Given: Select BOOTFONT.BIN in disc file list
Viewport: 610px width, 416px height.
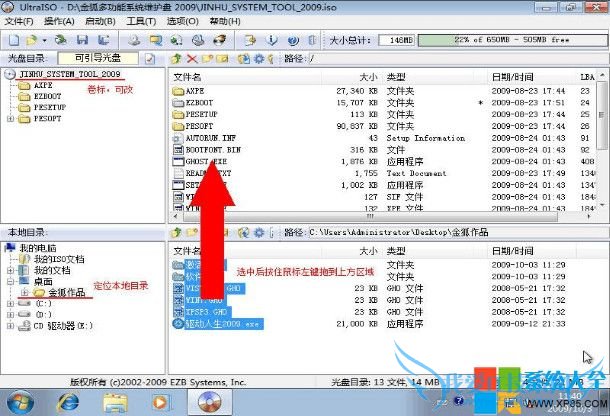Looking at the screenshot, I should (213, 150).
